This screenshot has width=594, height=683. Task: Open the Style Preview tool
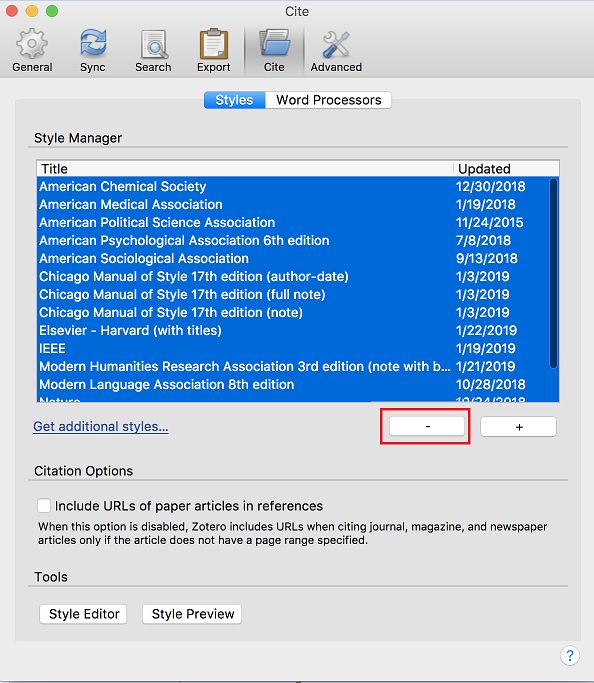point(192,614)
